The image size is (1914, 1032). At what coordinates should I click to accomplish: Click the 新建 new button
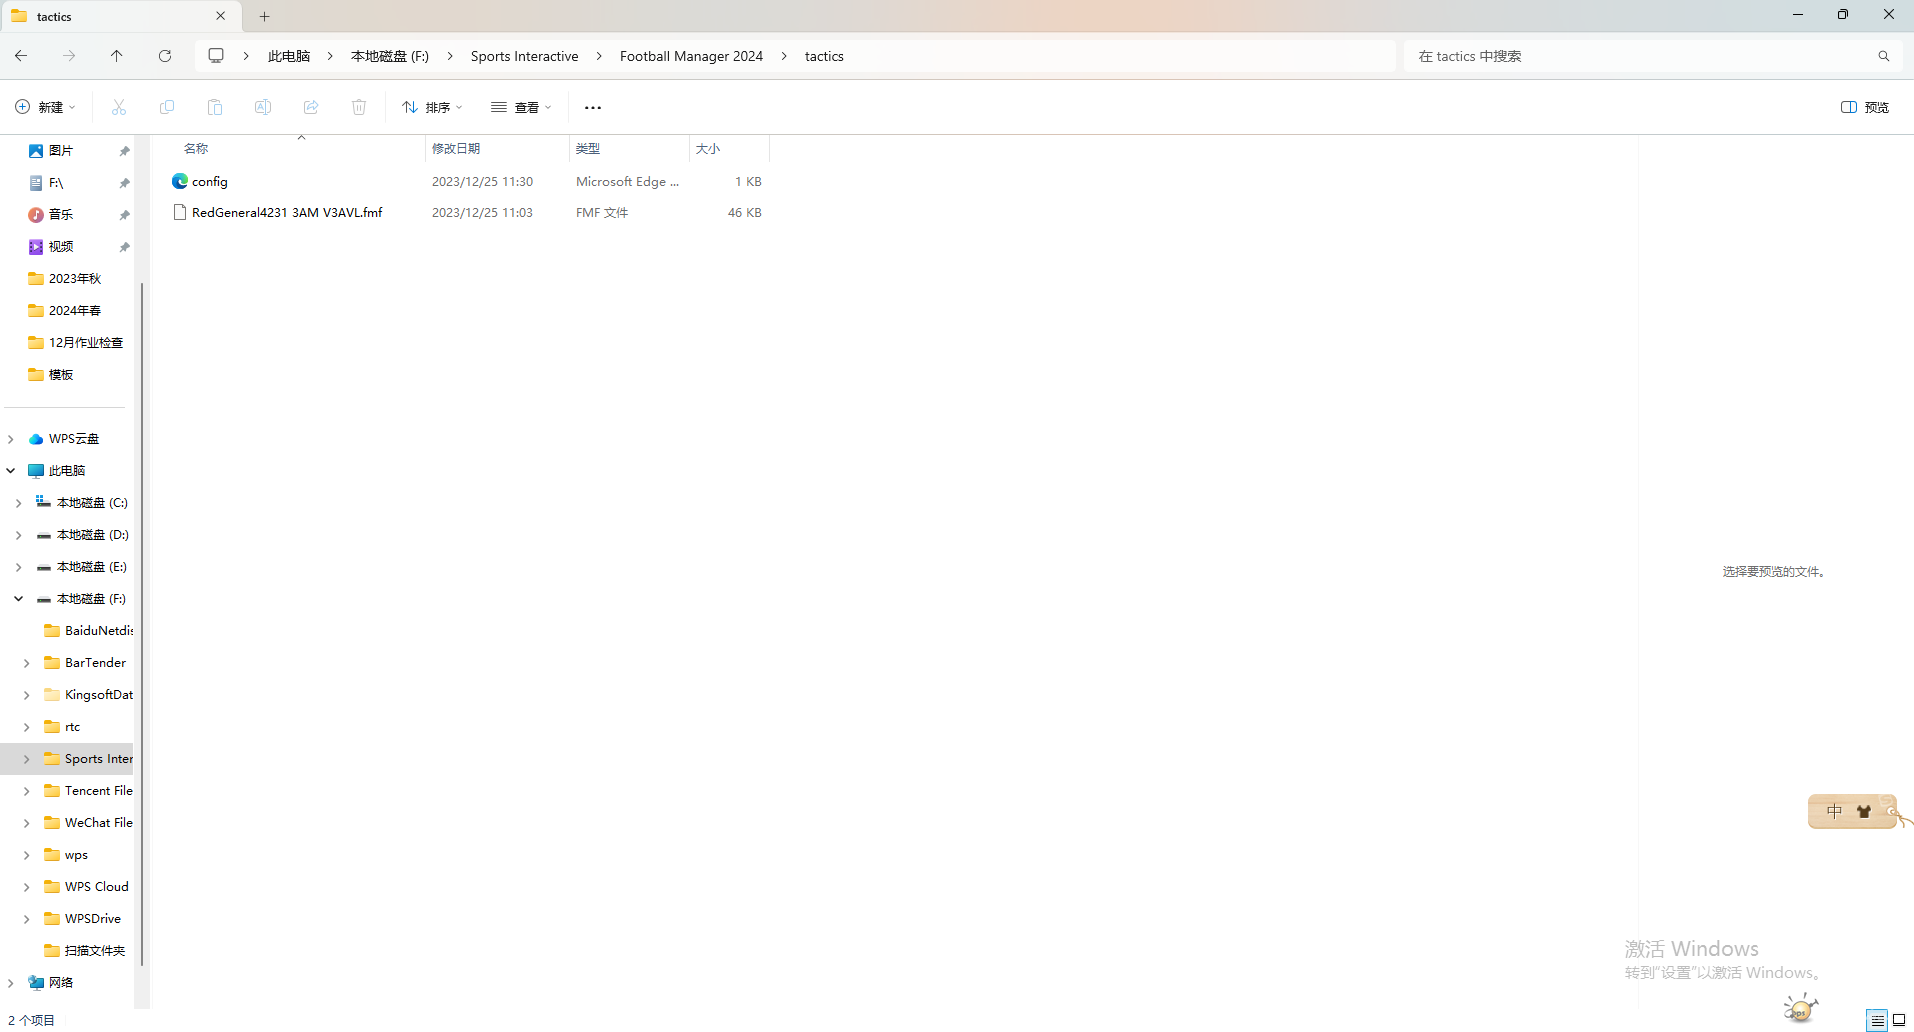(46, 107)
